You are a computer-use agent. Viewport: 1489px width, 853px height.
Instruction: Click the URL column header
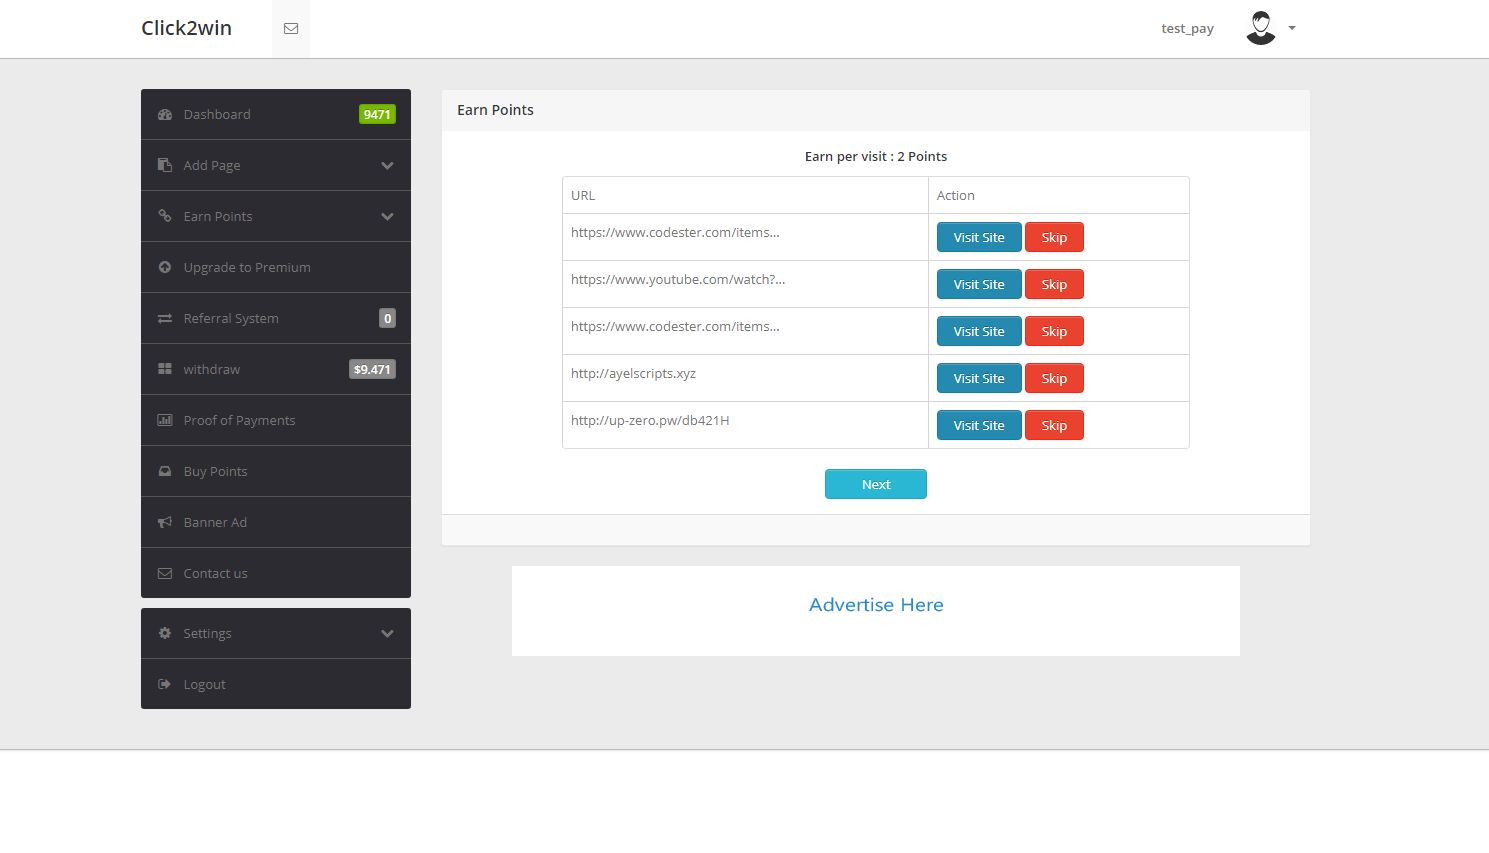(x=583, y=196)
